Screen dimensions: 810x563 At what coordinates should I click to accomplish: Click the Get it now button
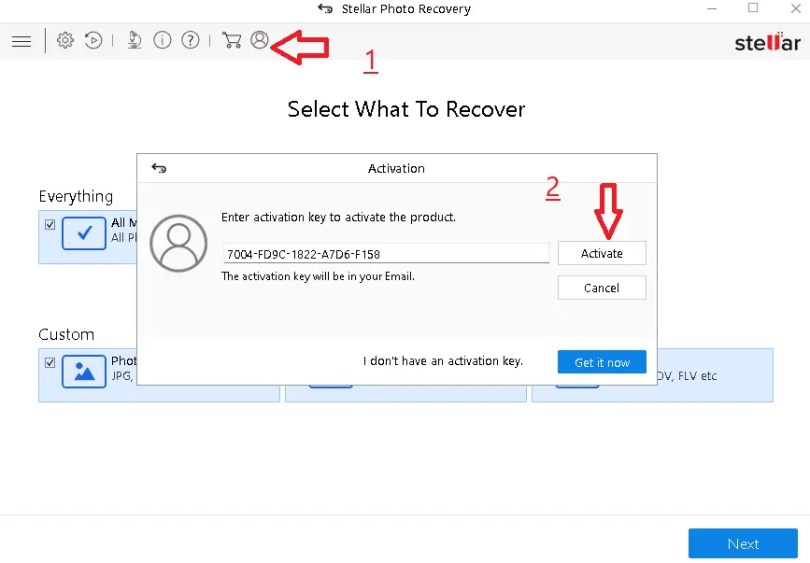click(x=602, y=362)
